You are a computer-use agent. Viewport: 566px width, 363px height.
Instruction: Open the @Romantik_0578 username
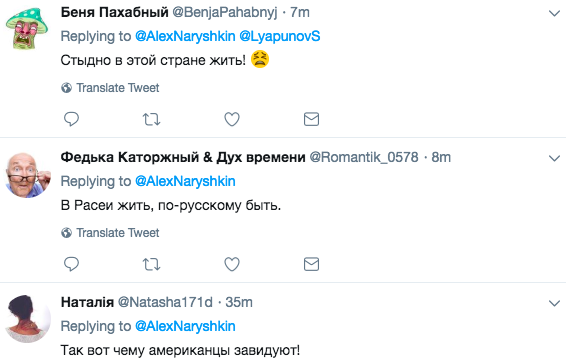[364, 158]
